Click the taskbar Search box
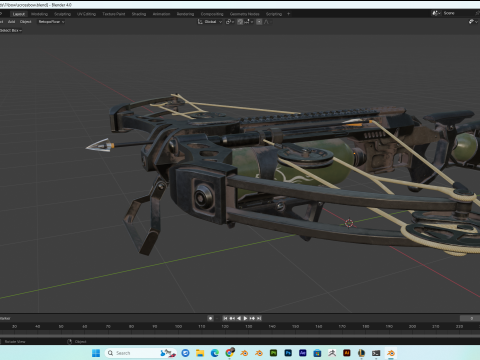 point(140,353)
